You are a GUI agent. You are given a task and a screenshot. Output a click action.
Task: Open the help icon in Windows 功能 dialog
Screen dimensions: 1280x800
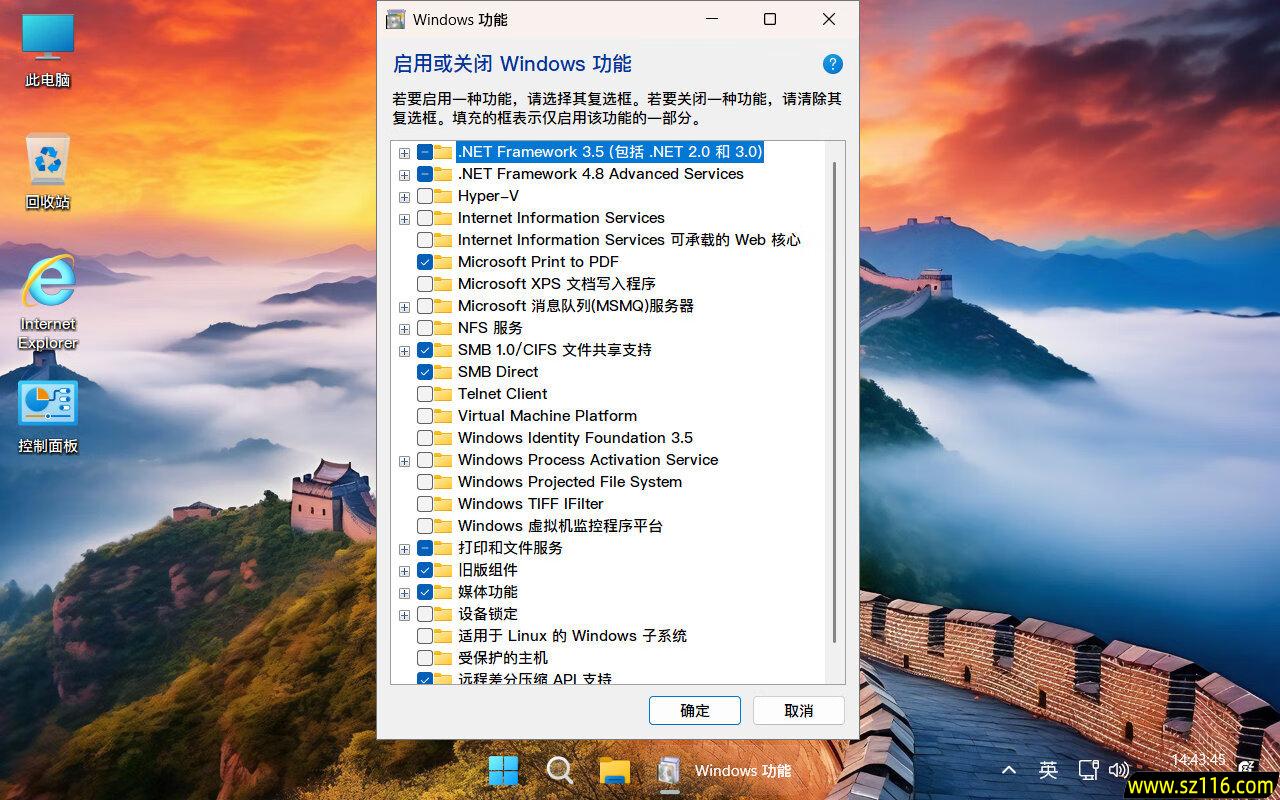click(833, 64)
